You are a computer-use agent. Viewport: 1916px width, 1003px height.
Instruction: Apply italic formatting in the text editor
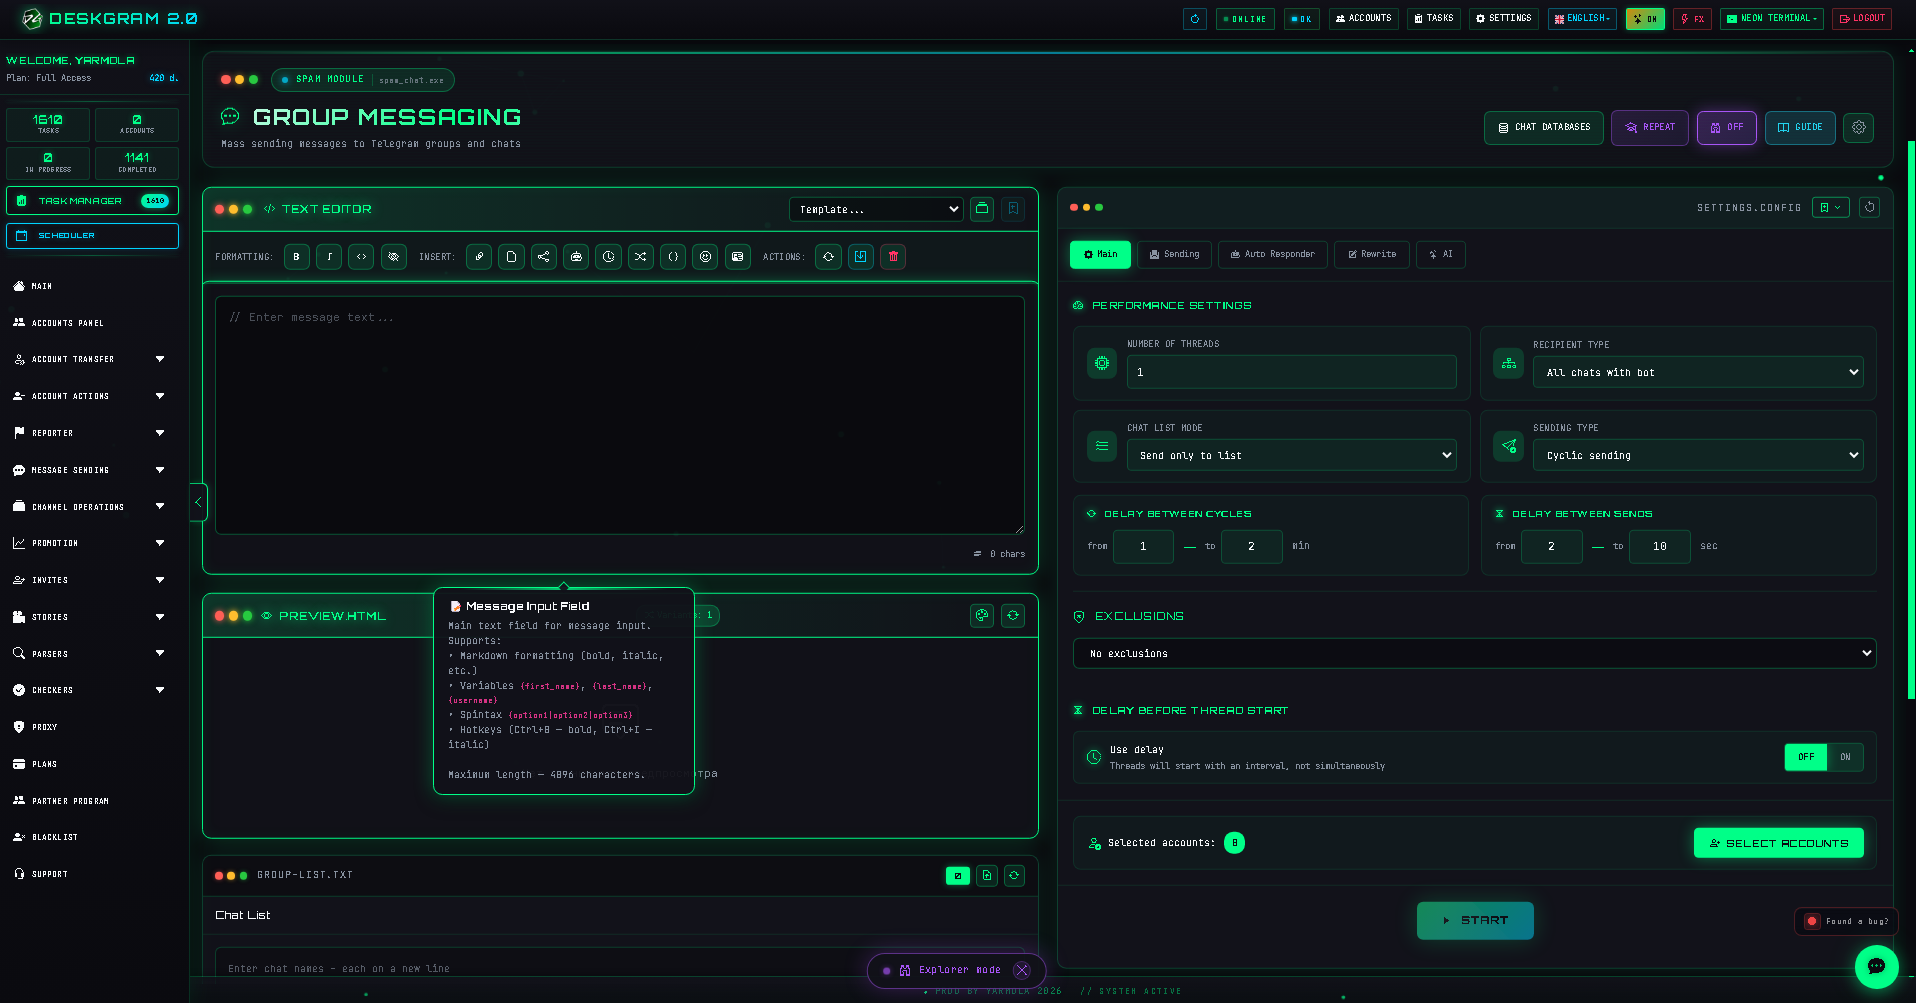[329, 257]
